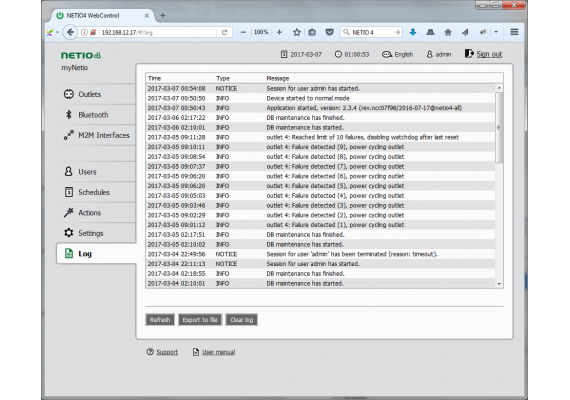Open the User manual link
Viewport: 570px width, 400px height.
[218, 352]
